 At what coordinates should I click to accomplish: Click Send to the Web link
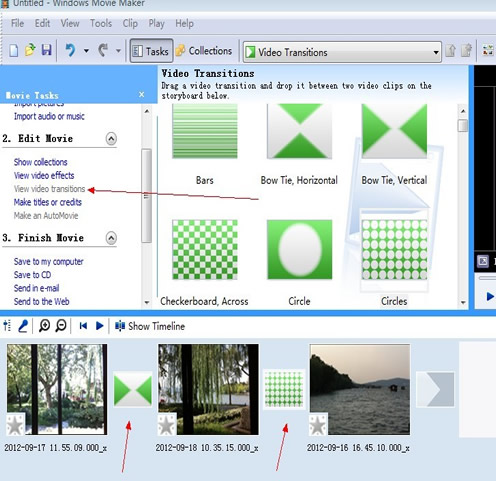[42, 301]
